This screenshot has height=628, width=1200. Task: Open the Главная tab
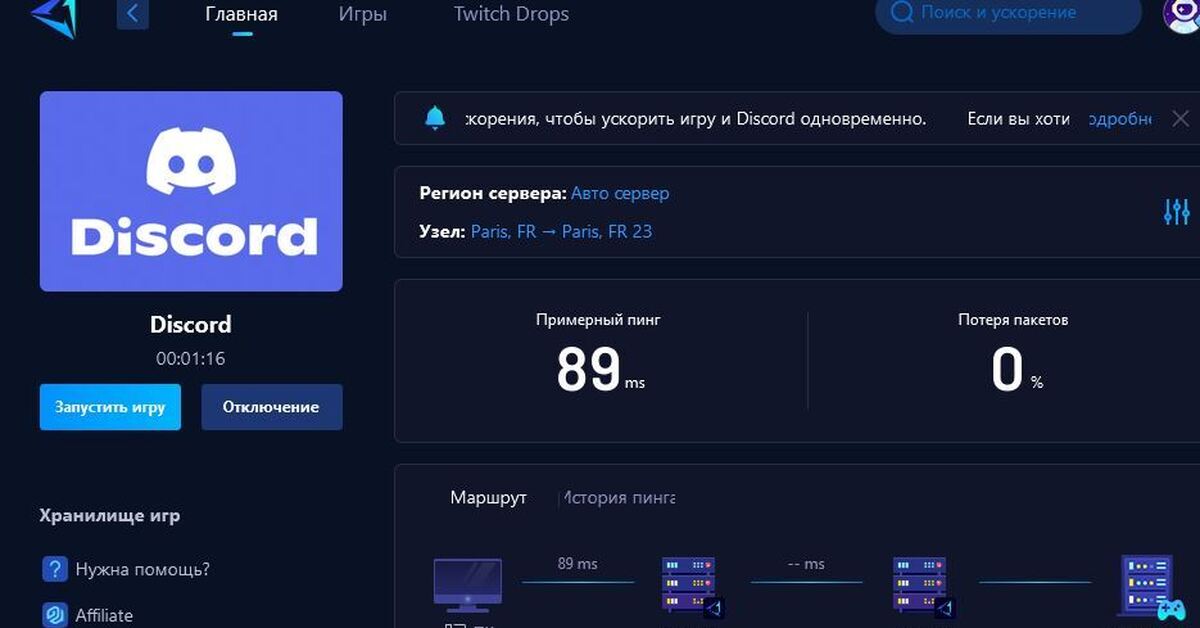241,14
